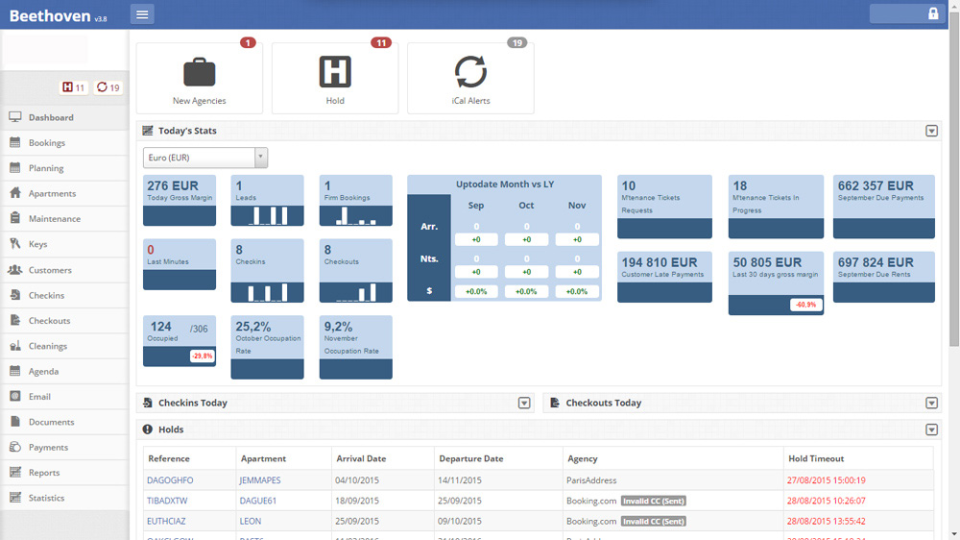
Task: Open the 8 Checkins stat tile
Action: coord(267,271)
